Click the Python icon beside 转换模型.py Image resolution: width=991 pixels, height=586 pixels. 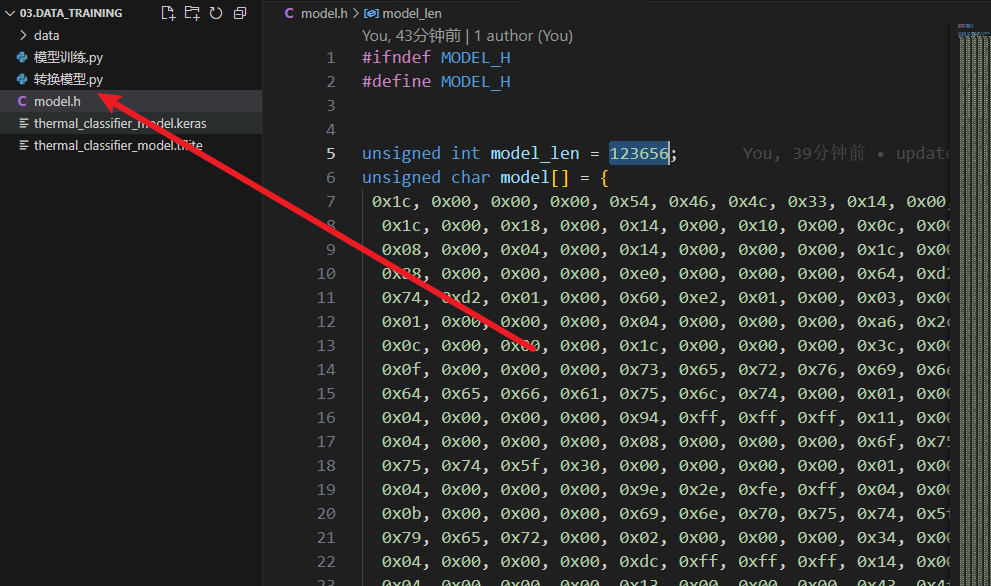click(x=22, y=79)
